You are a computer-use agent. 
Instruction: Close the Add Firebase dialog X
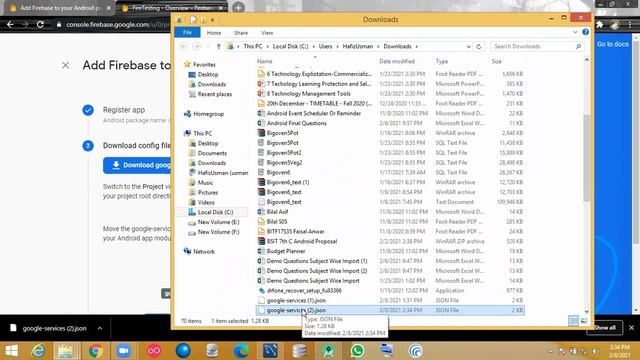click(65, 65)
